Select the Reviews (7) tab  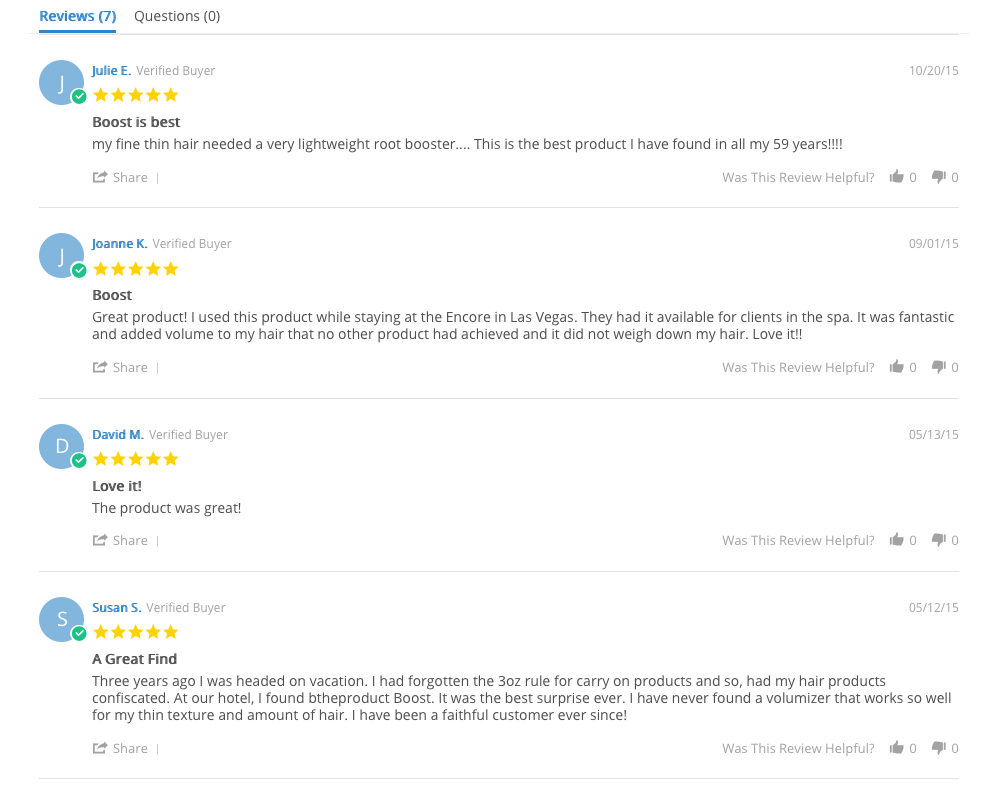(x=77, y=16)
